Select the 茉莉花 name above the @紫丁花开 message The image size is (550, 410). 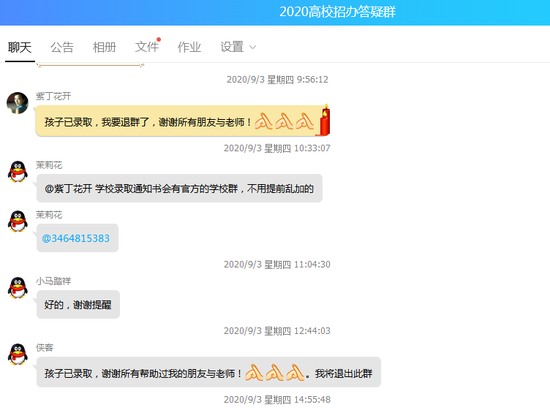coord(49,165)
